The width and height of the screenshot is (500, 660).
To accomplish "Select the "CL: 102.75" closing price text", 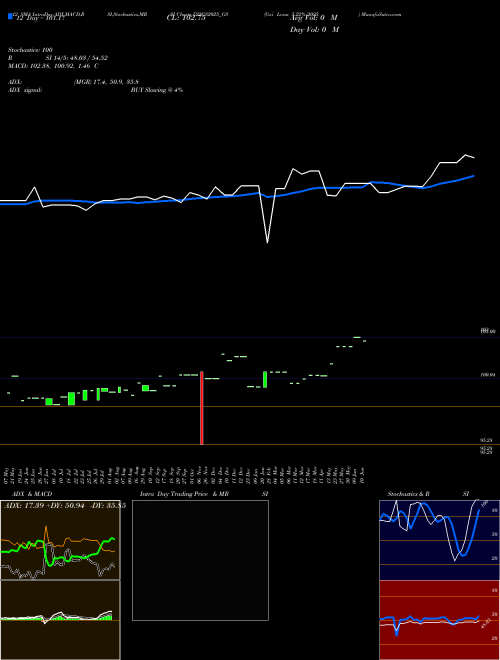I will click(186, 18).
